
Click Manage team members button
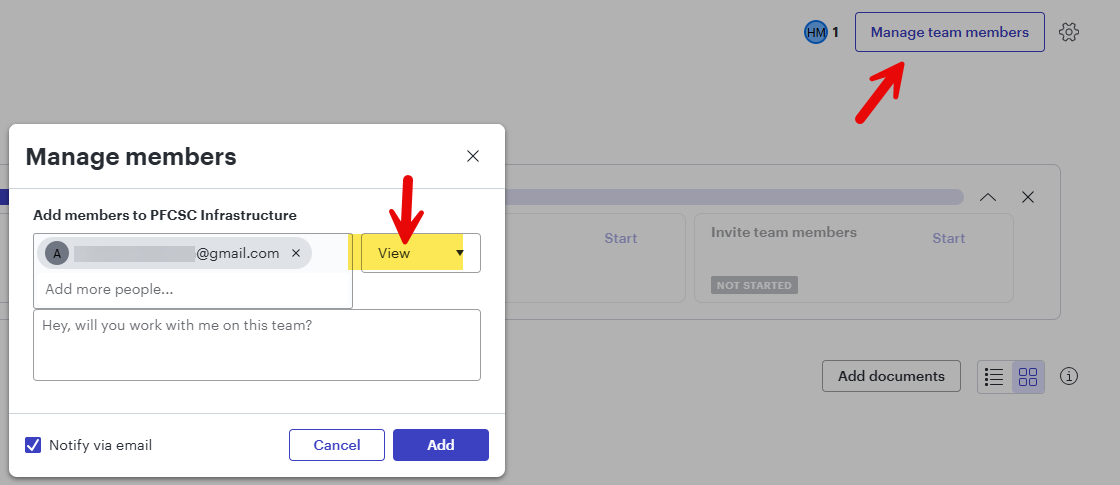[x=949, y=32]
